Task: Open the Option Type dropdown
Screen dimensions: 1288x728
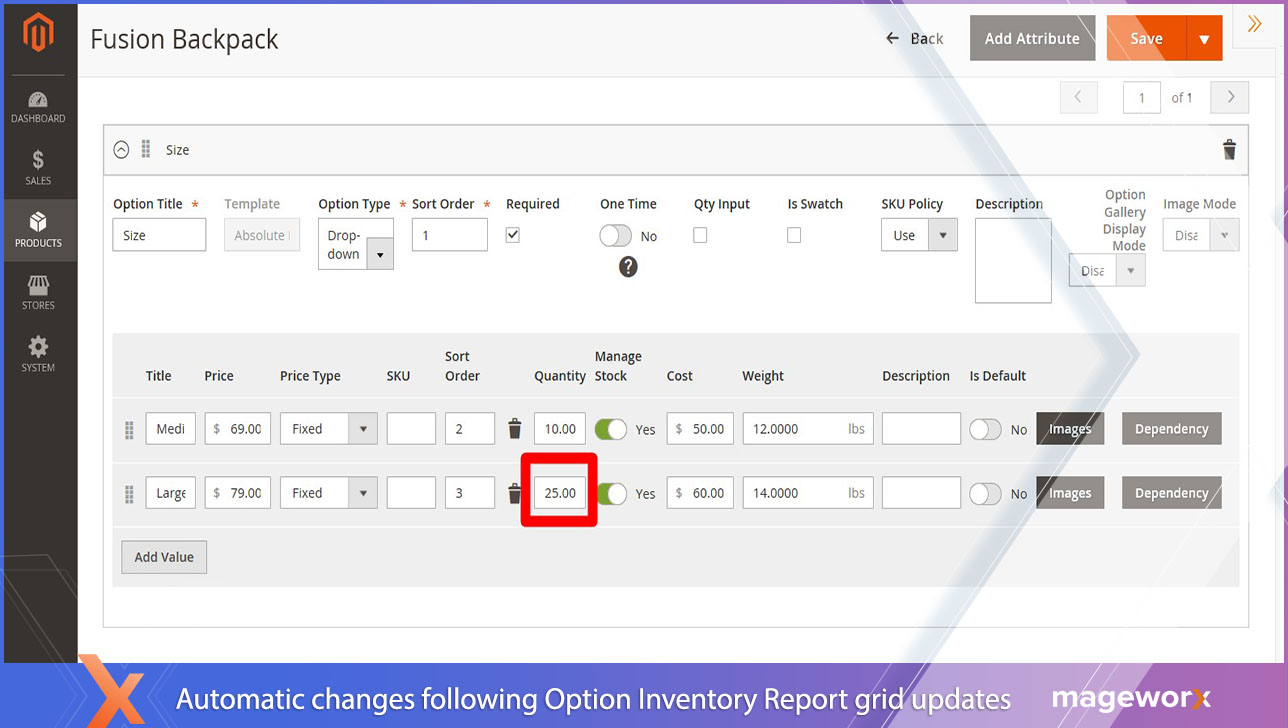Action: coord(380,255)
